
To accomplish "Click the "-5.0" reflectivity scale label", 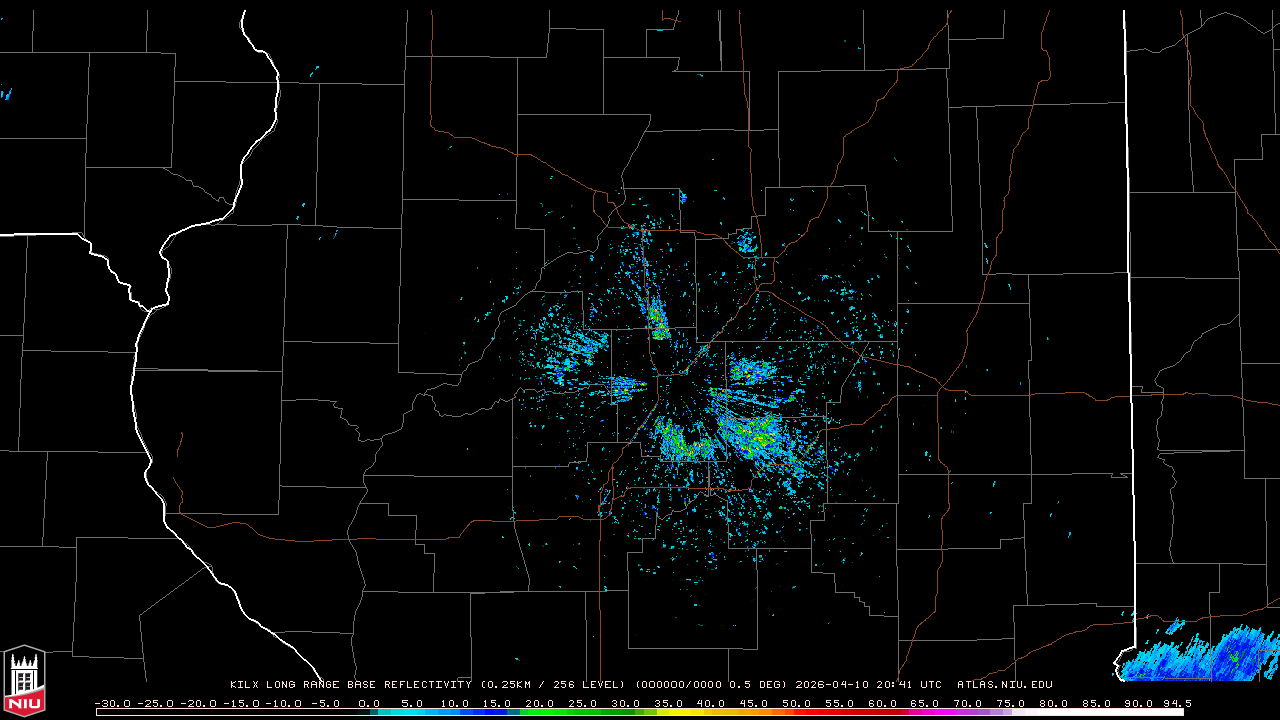I will point(324,704).
